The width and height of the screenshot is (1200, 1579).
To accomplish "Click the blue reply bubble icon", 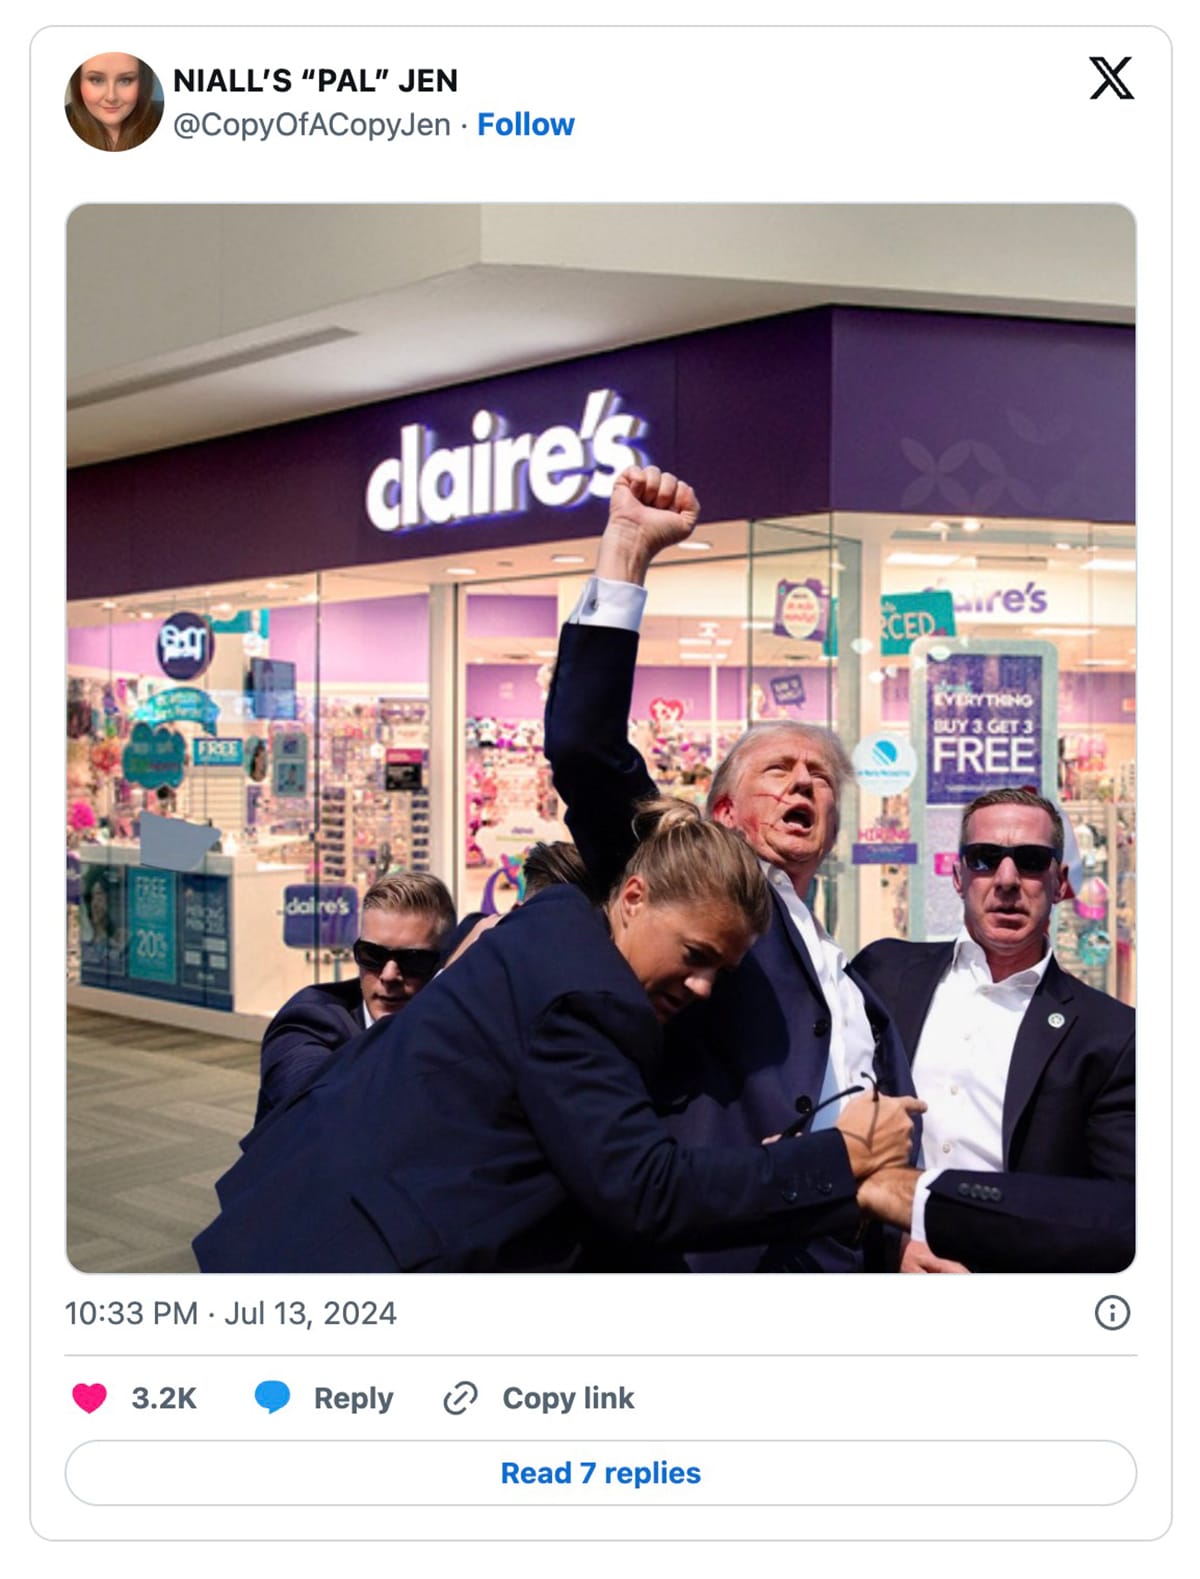I will 272,1397.
